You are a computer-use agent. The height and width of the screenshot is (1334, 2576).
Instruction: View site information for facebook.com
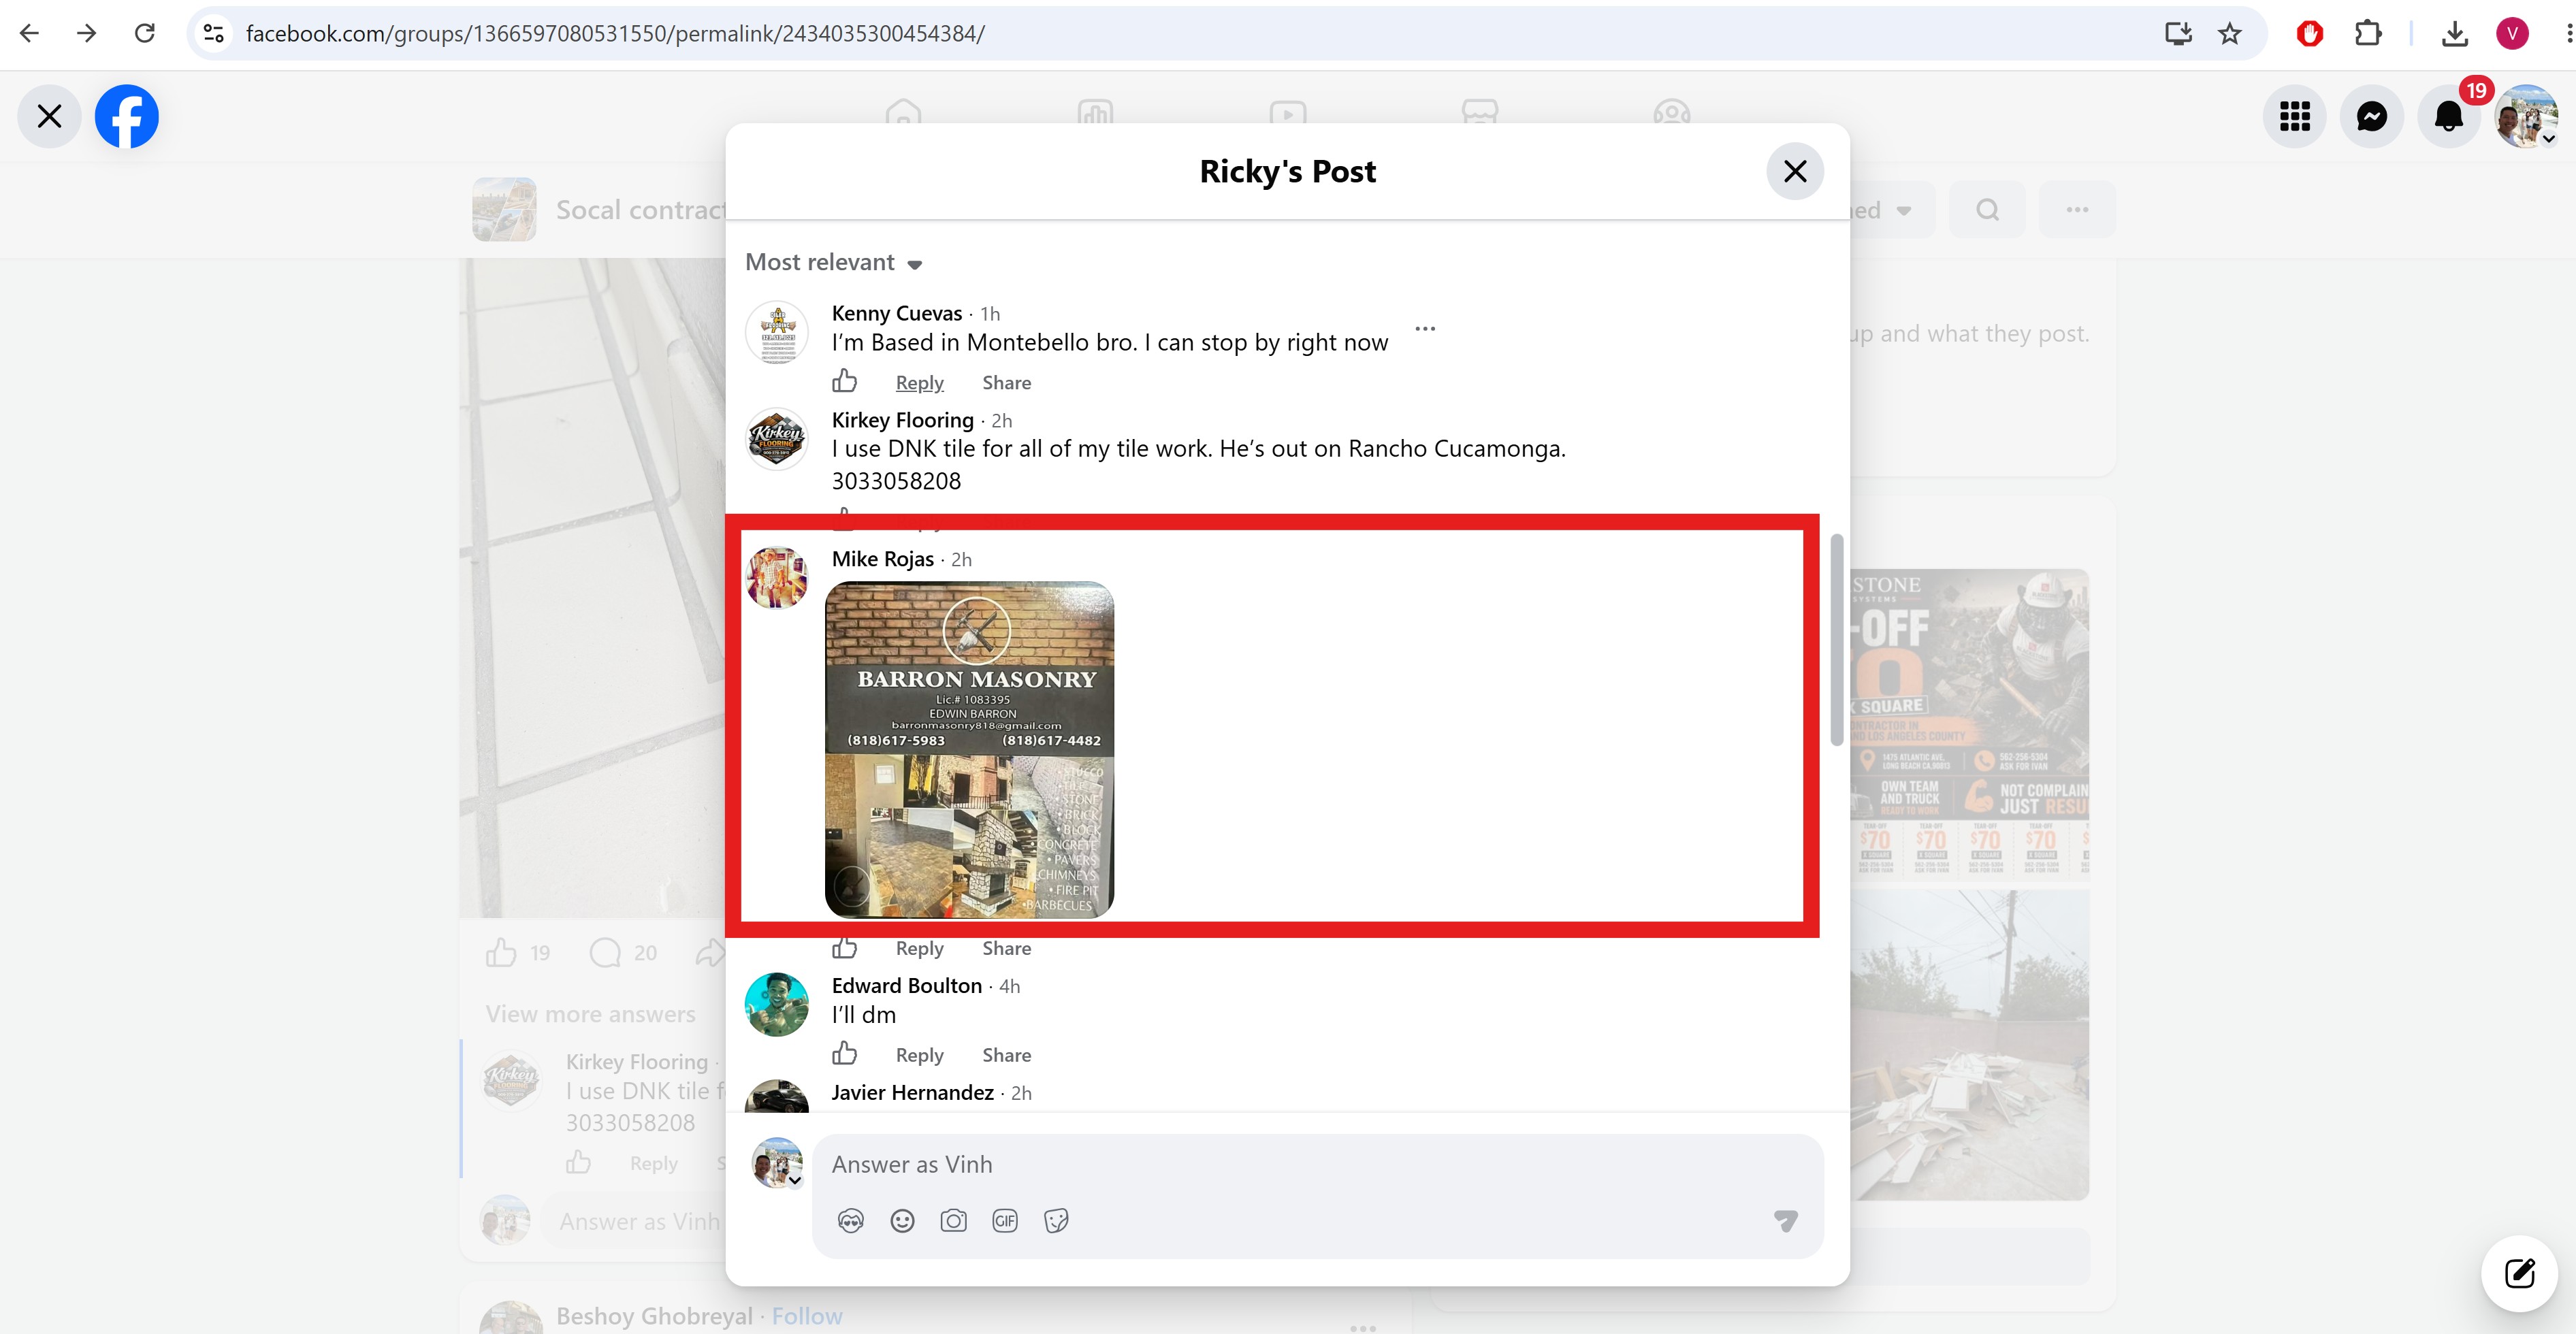[213, 33]
